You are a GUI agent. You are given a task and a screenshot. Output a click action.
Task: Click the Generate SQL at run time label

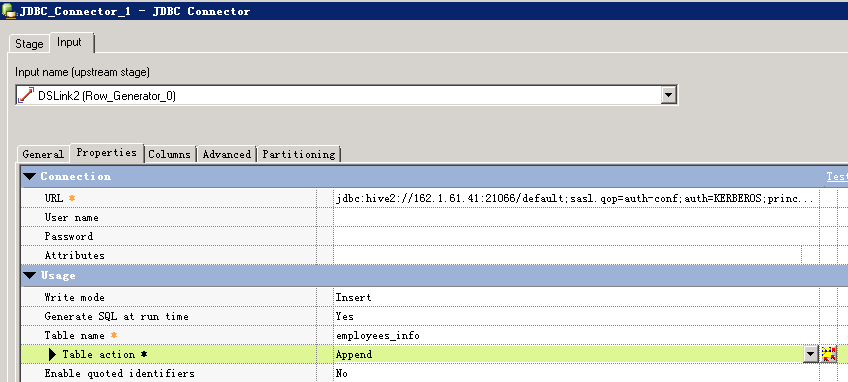click(116, 317)
